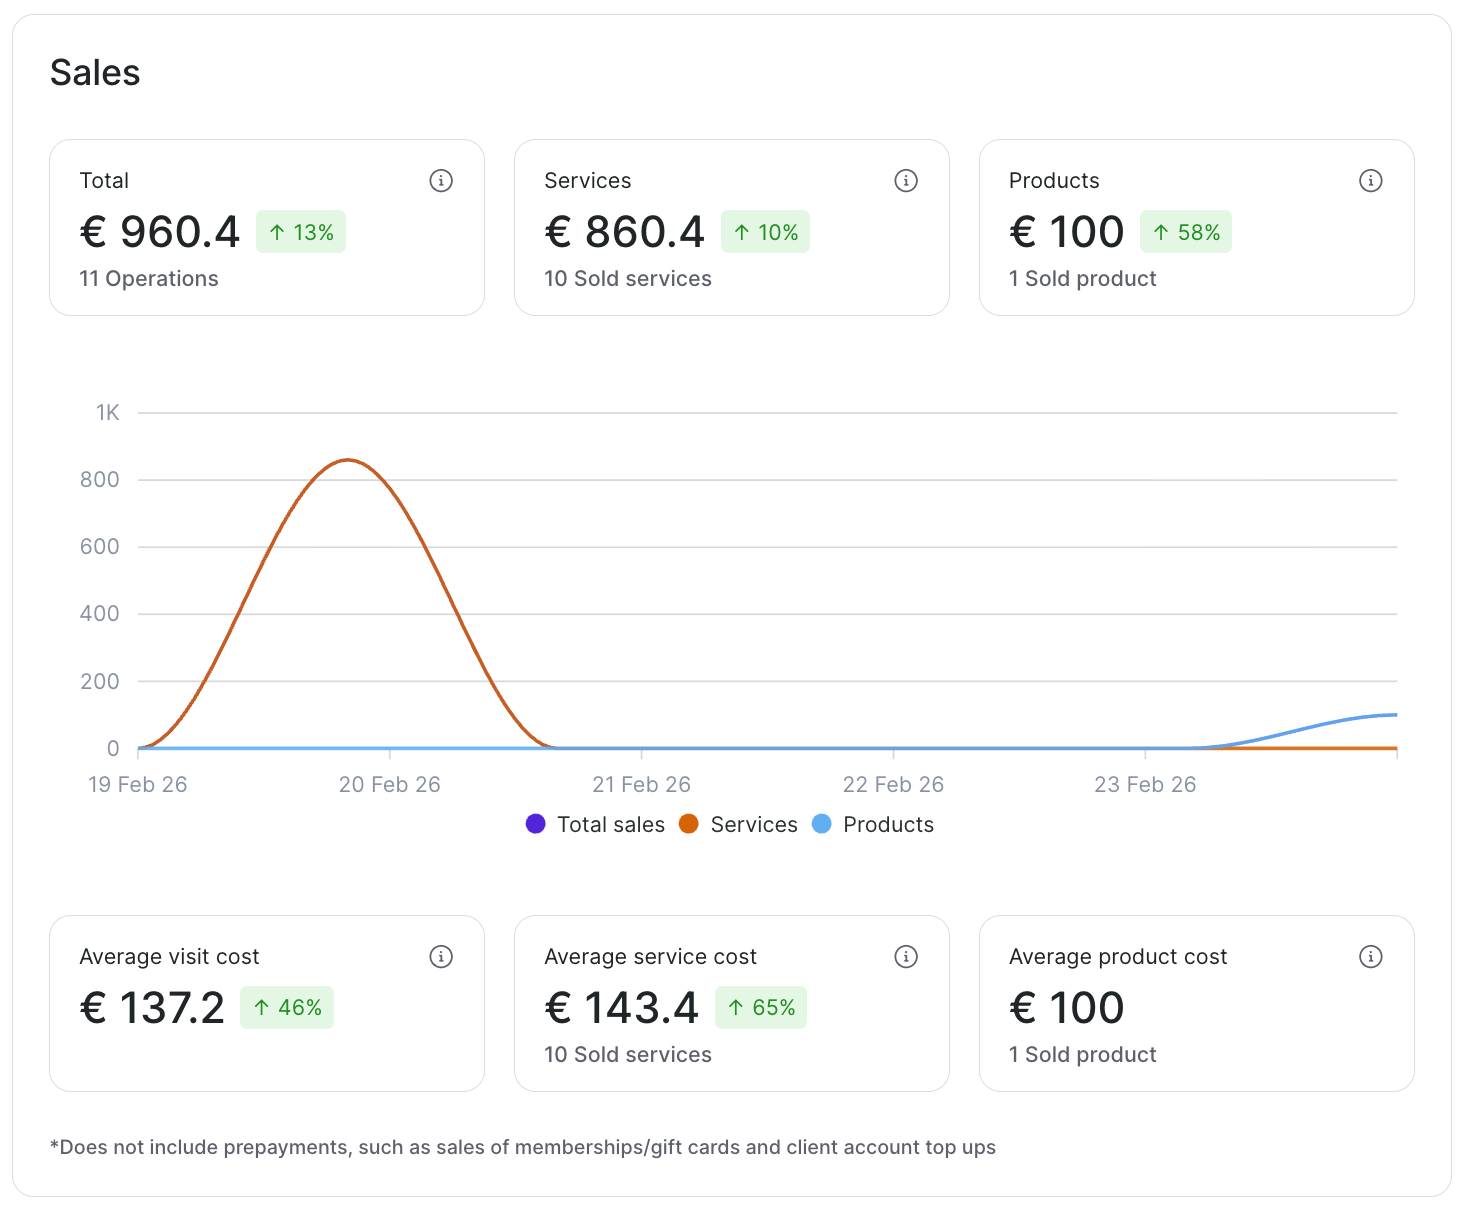Click the 11 Operations text on Total card

click(x=149, y=279)
